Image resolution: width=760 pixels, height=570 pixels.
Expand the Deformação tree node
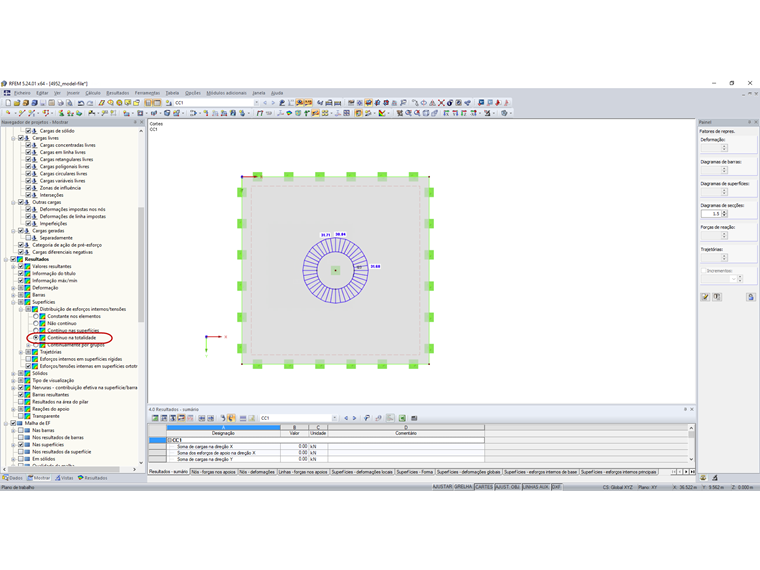[14, 288]
